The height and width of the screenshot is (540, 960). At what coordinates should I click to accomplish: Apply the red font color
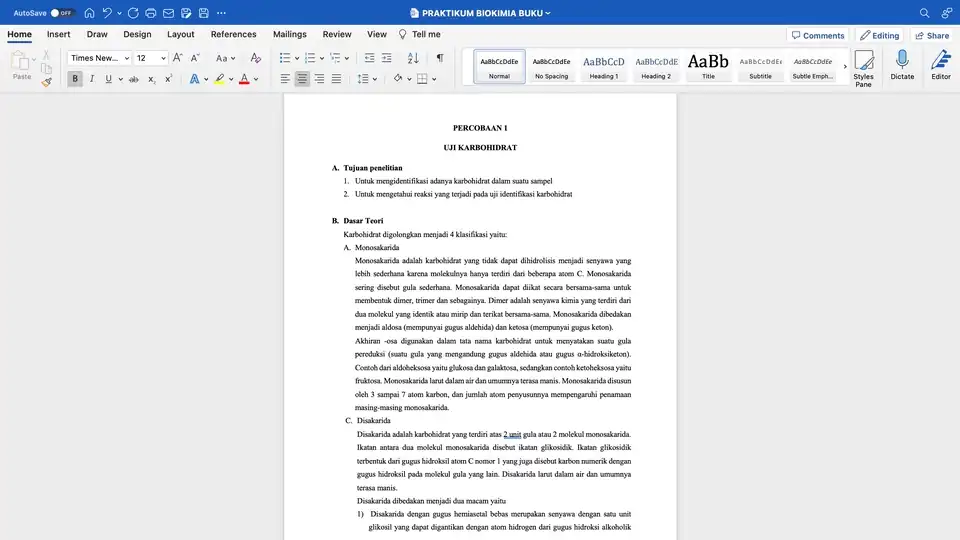pos(244,79)
